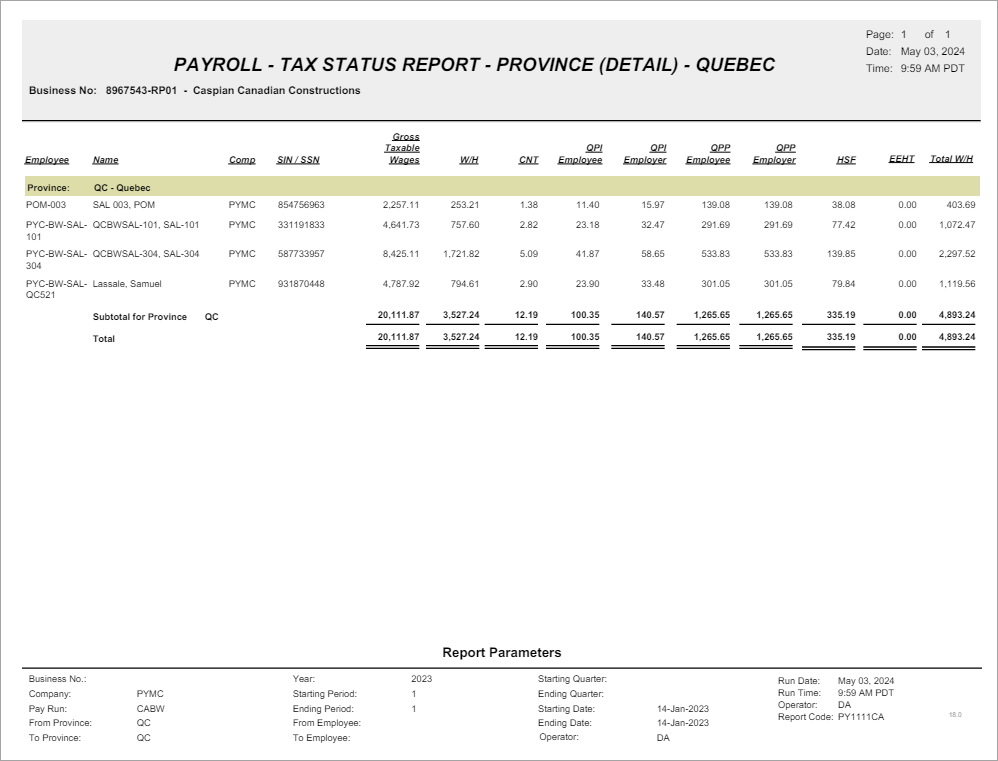Select employee ID POM-003
The width and height of the screenshot is (998, 761).
[x=46, y=205]
